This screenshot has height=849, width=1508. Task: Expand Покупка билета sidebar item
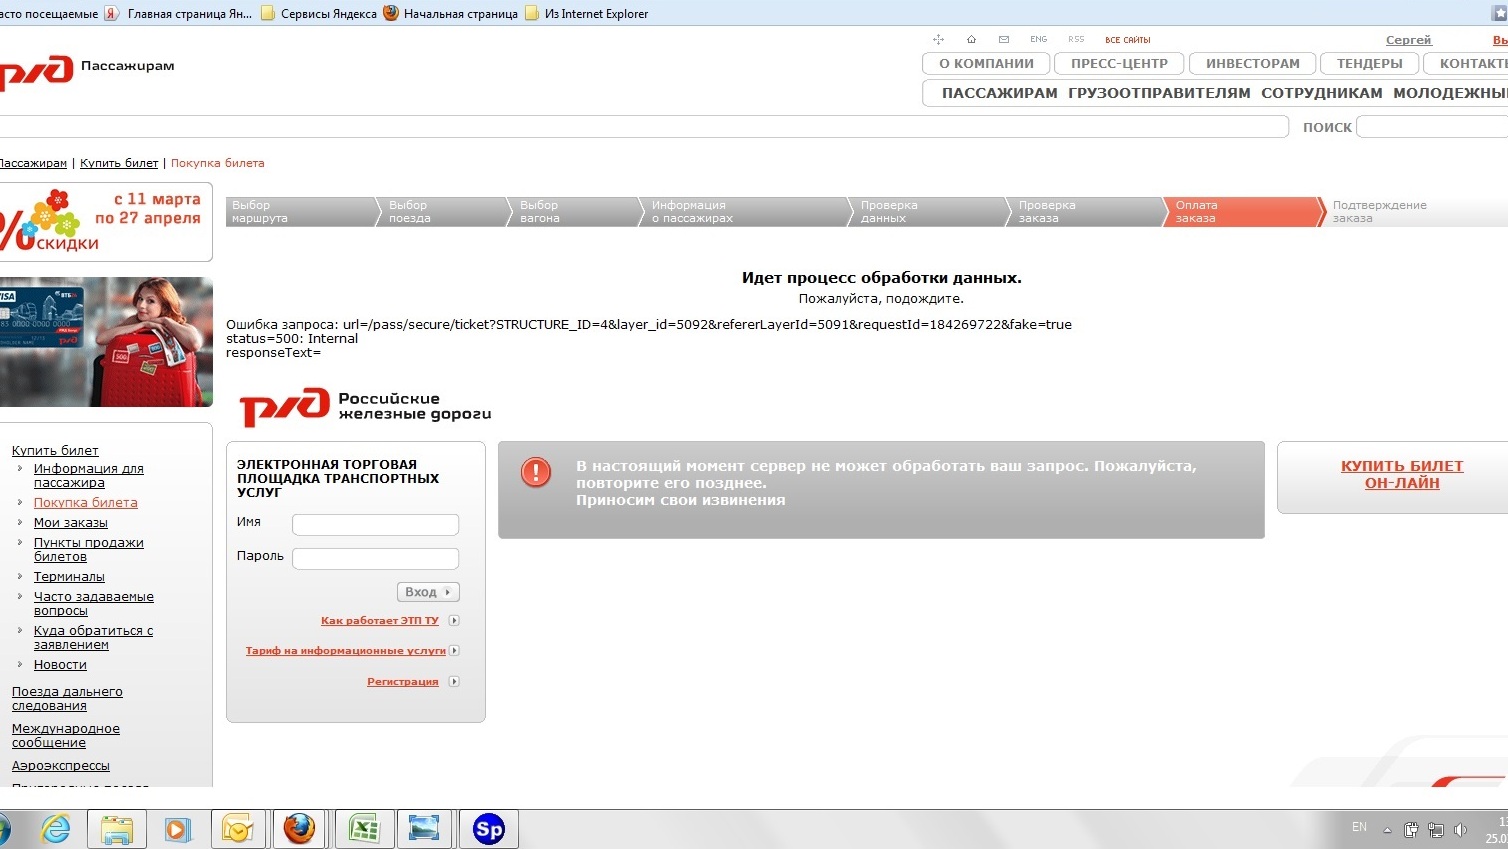pos(20,503)
